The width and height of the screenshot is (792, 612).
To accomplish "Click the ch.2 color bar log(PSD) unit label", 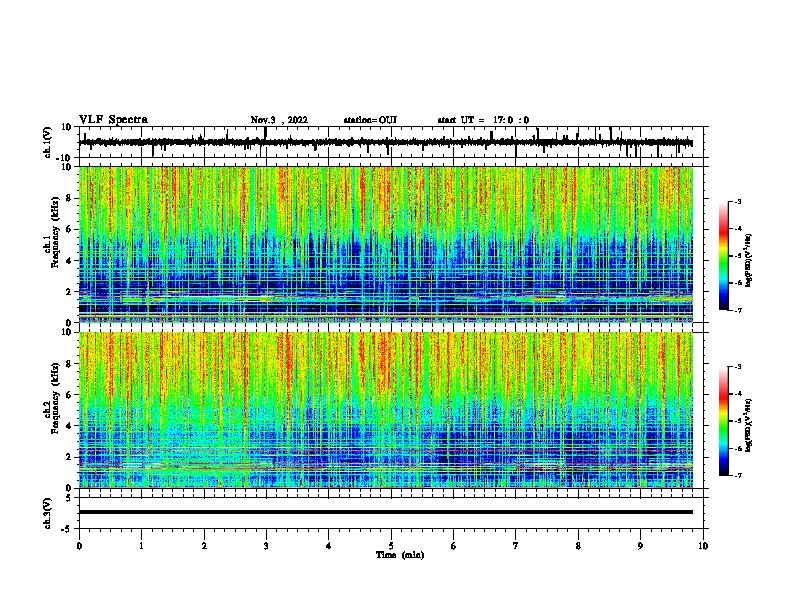I will (x=749, y=425).
